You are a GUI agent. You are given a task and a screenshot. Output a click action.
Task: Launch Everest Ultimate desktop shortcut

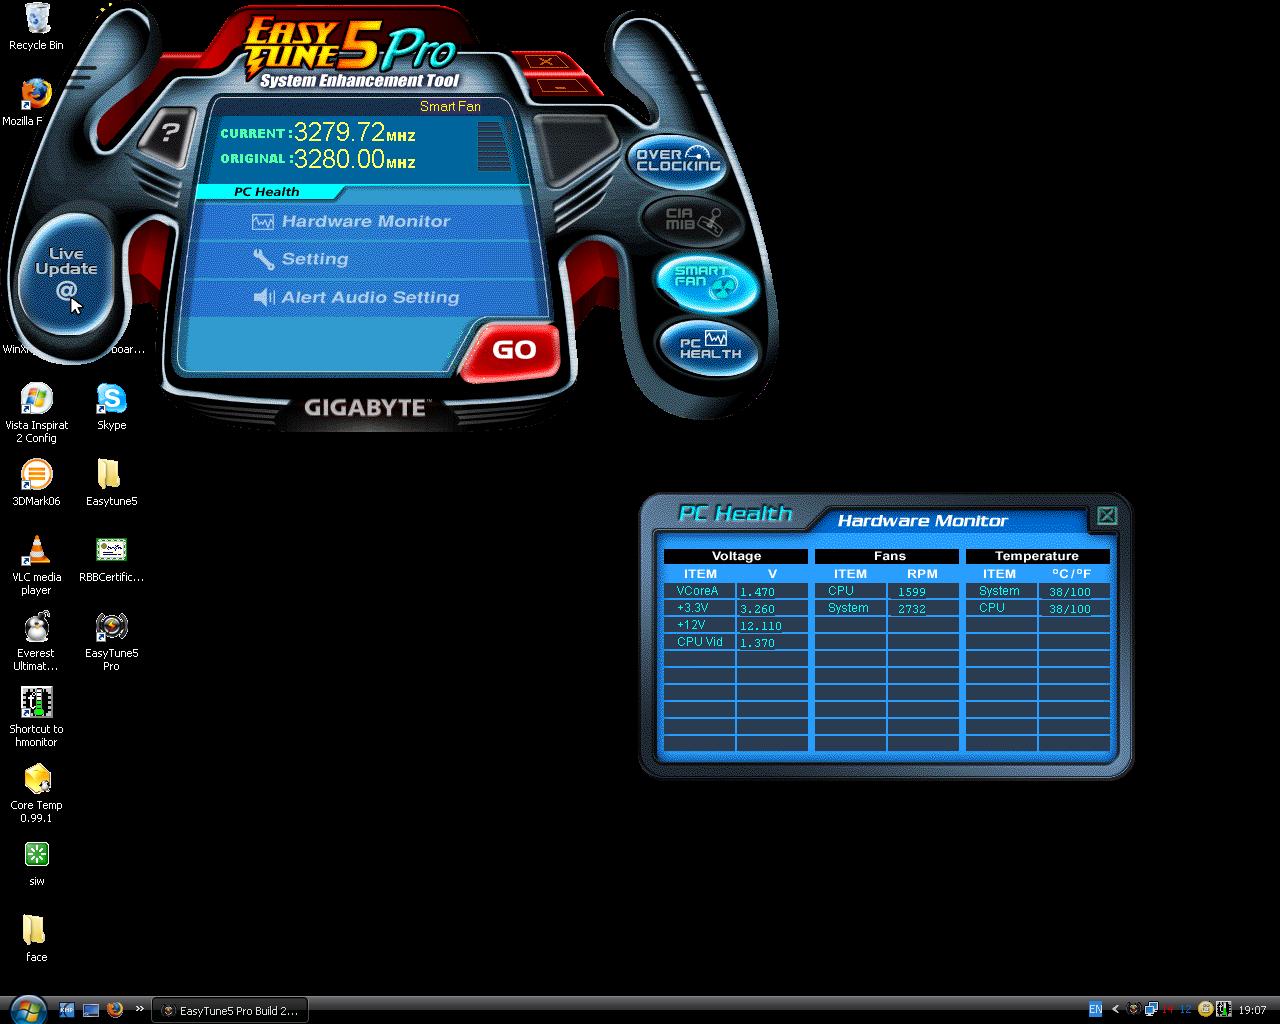coord(36,642)
